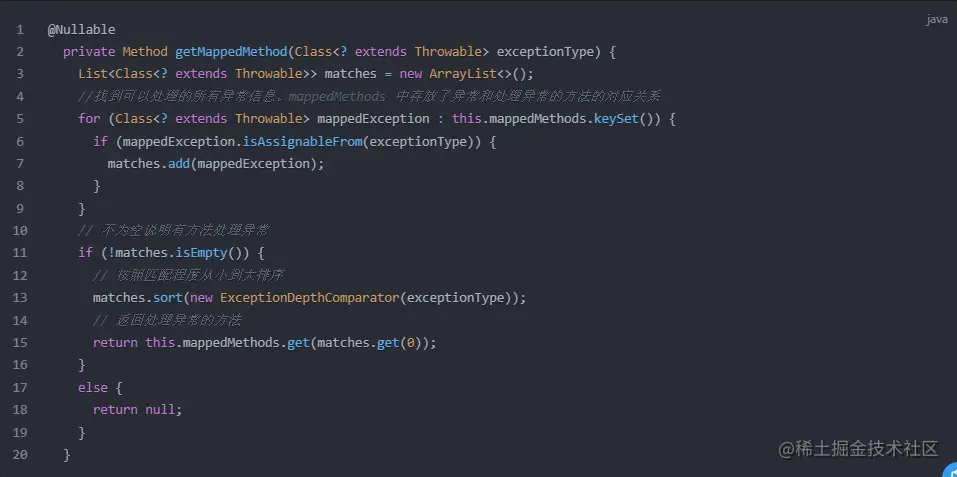The image size is (957, 477).
Task: Click the @Nullable annotation on line 1
Action: click(x=81, y=29)
